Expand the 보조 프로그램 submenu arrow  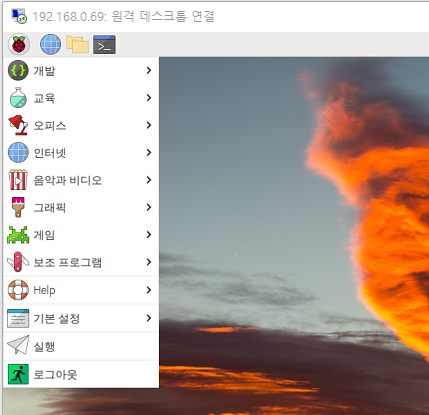click(x=149, y=262)
